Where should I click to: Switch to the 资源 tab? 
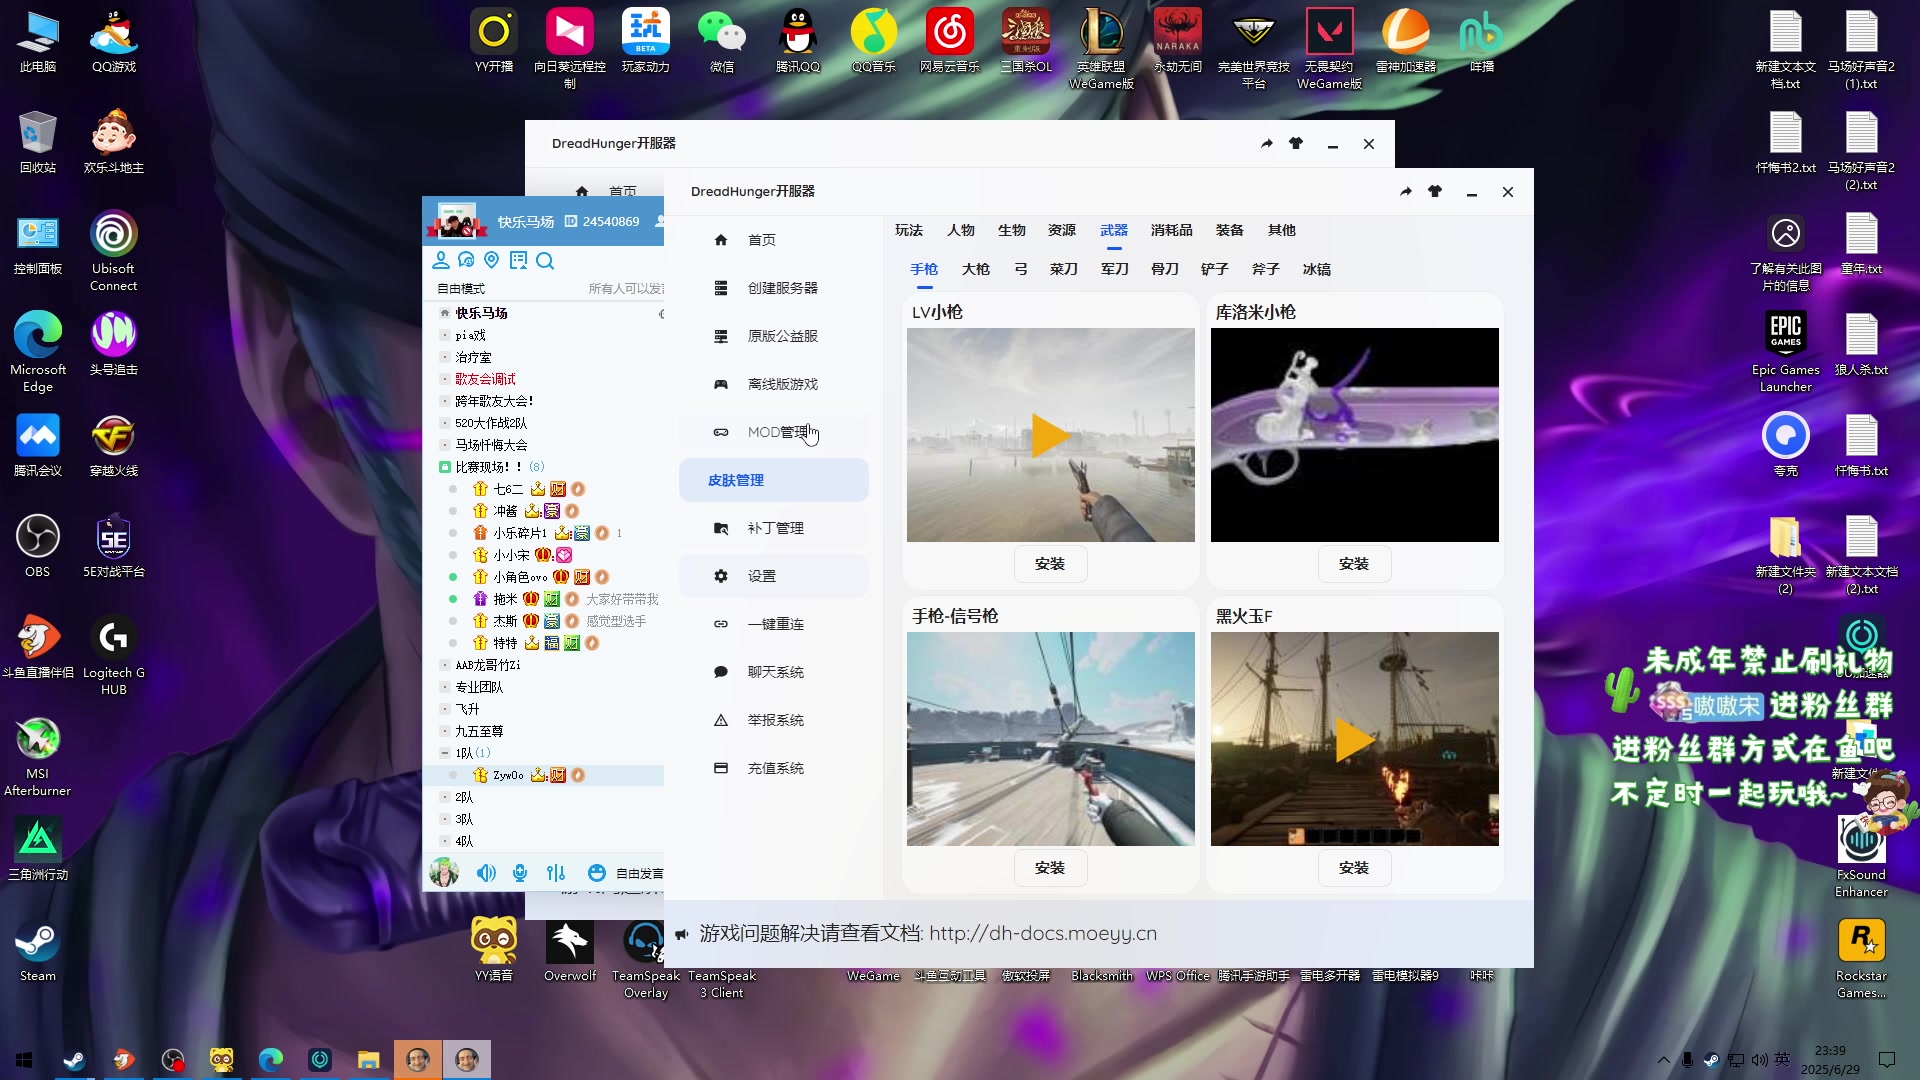[1061, 230]
